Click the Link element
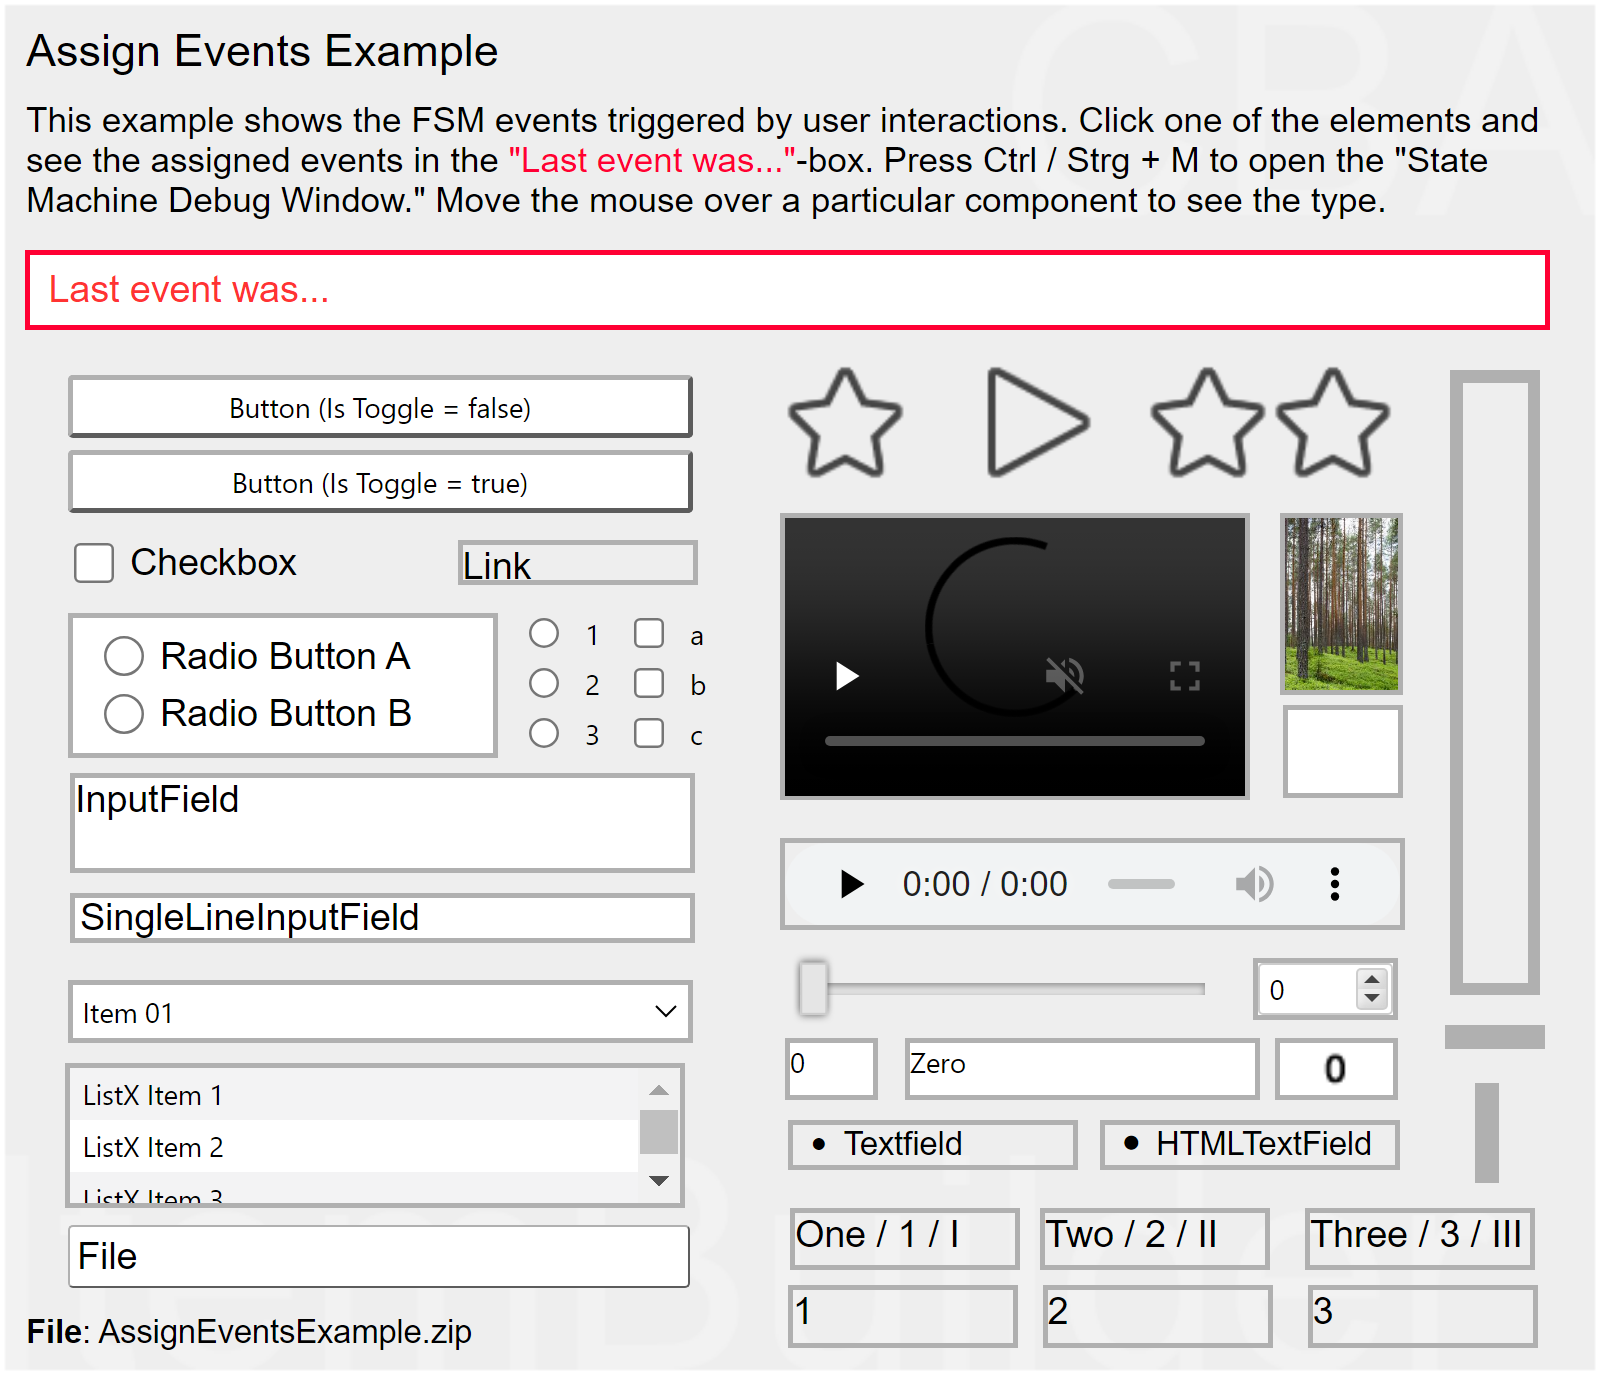The width and height of the screenshot is (1600, 1375). point(576,565)
